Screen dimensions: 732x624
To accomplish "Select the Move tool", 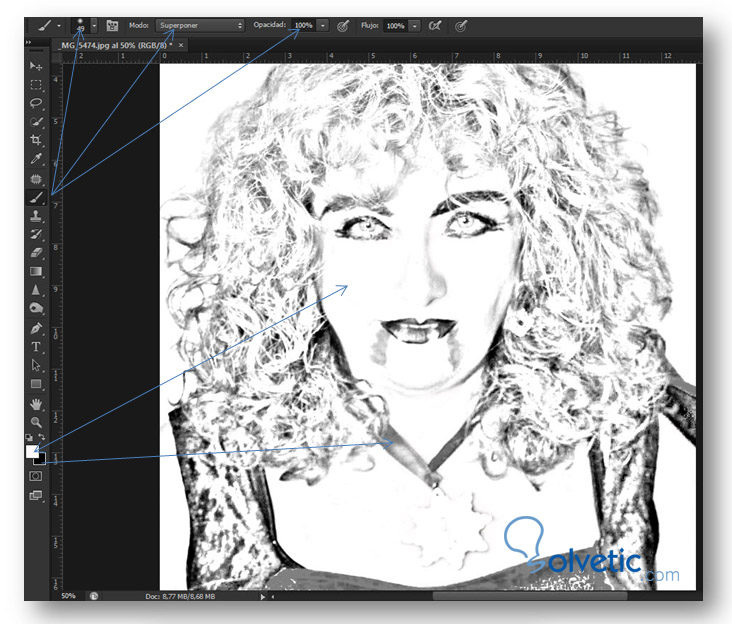I will 36,66.
